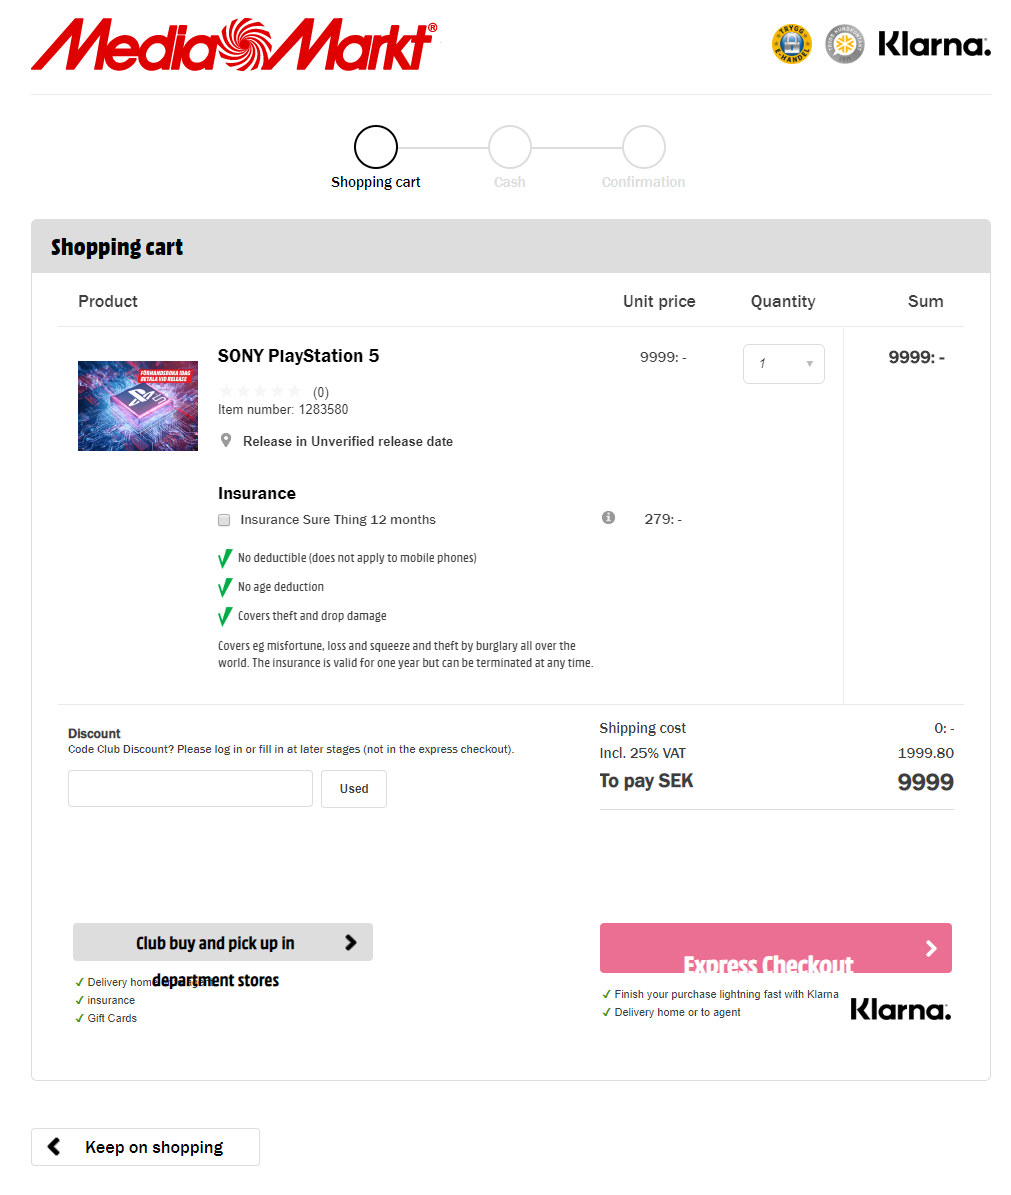Open the SONY PlayStation 5 product title

tap(298, 356)
